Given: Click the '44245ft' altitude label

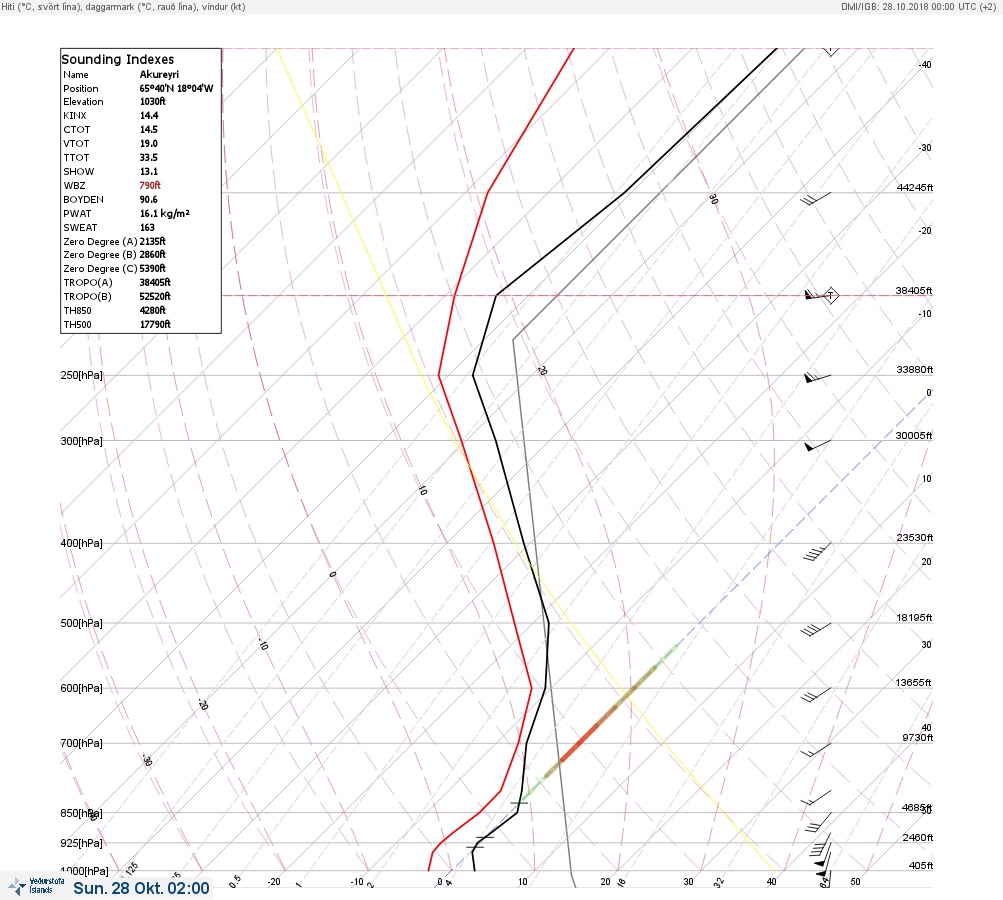Looking at the screenshot, I should click(915, 187).
